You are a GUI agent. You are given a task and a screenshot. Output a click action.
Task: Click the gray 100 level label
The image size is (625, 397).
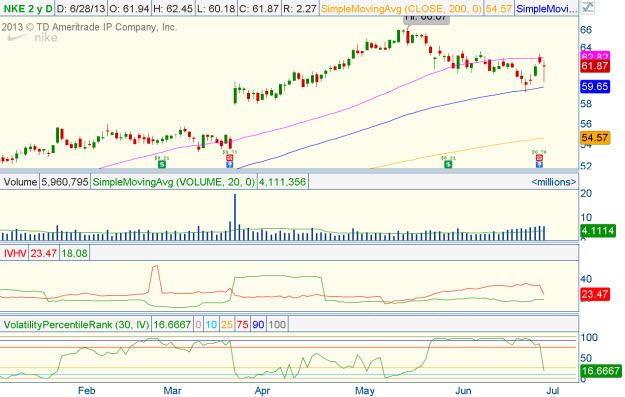pyautogui.click(x=277, y=324)
